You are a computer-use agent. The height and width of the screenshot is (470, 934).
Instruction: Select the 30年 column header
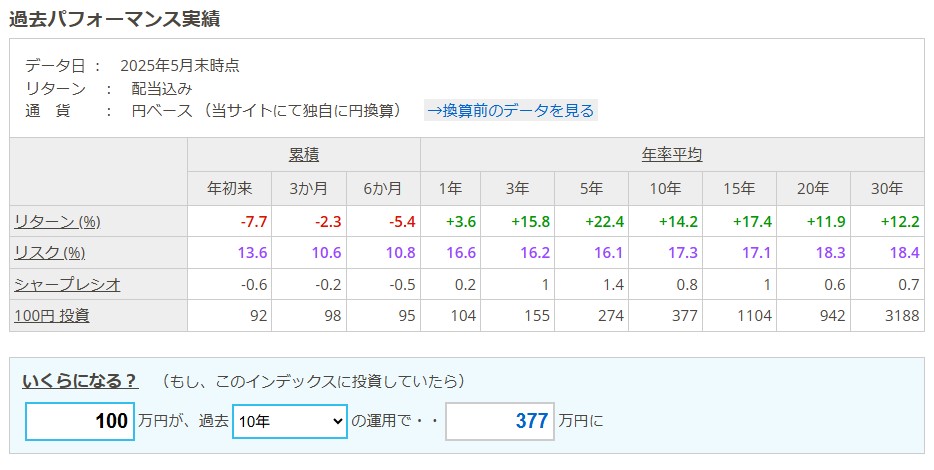tap(887, 188)
